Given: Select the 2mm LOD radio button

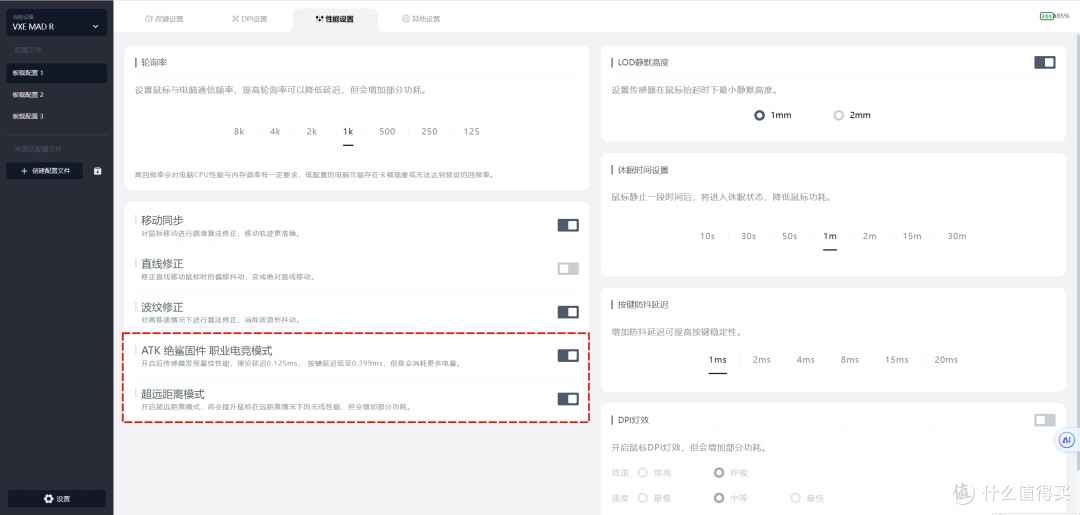Looking at the screenshot, I should coord(838,116).
